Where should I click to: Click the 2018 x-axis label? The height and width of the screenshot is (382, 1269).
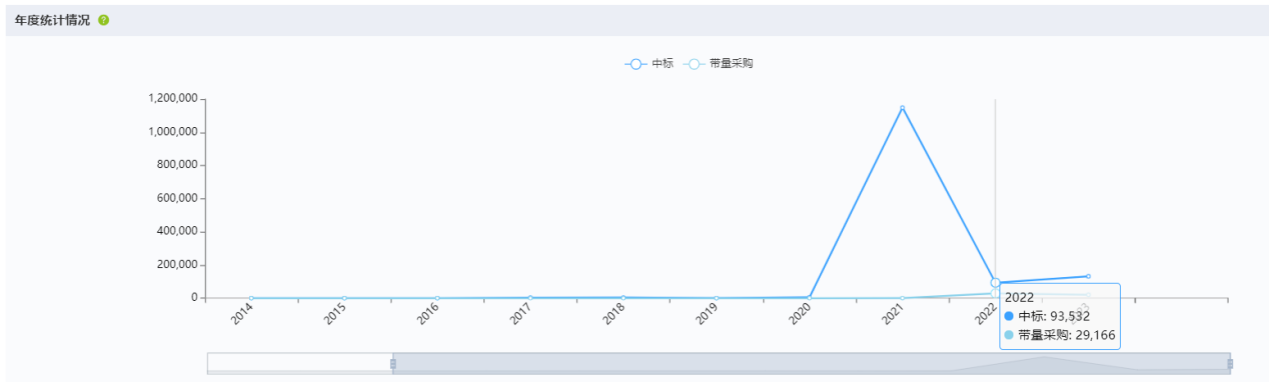coord(614,315)
